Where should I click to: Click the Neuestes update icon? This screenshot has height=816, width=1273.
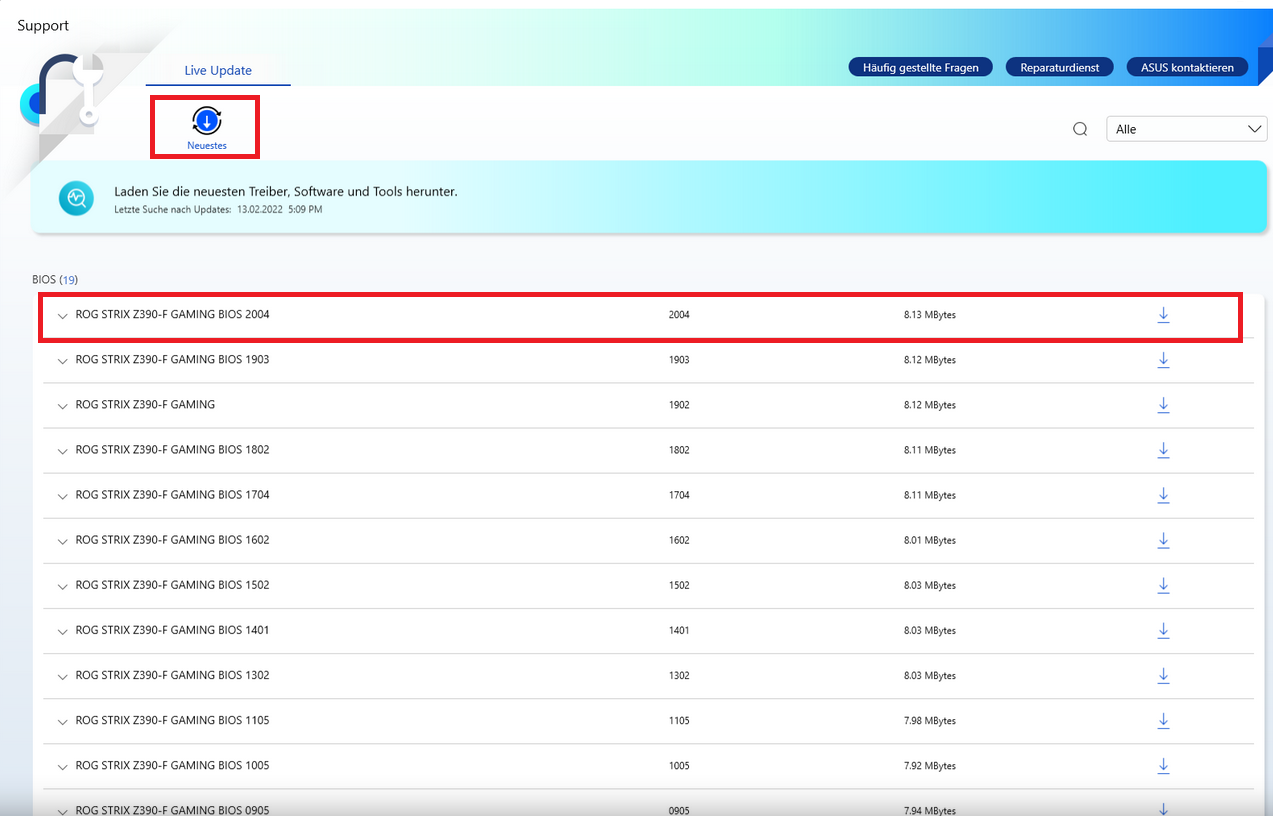[206, 121]
